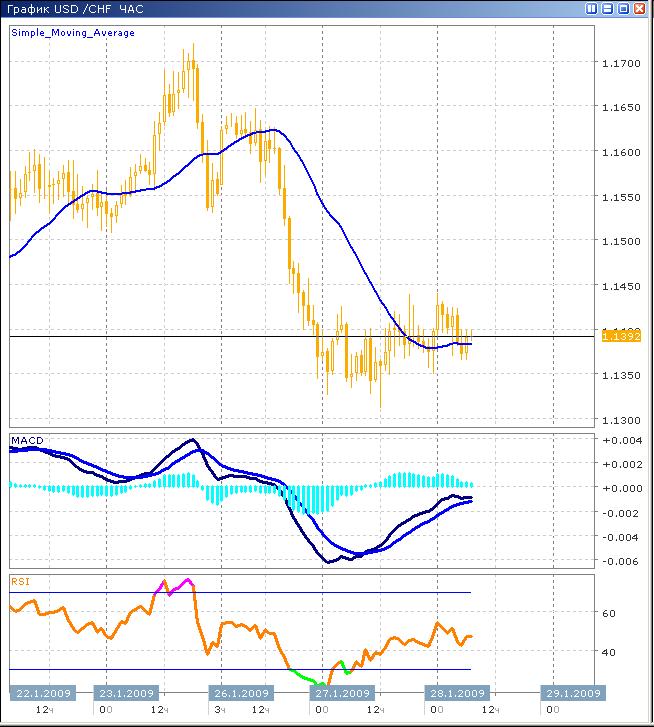This screenshot has width=654, height=727.
Task: Select the 26.1.2009 date marker
Action: [241, 693]
